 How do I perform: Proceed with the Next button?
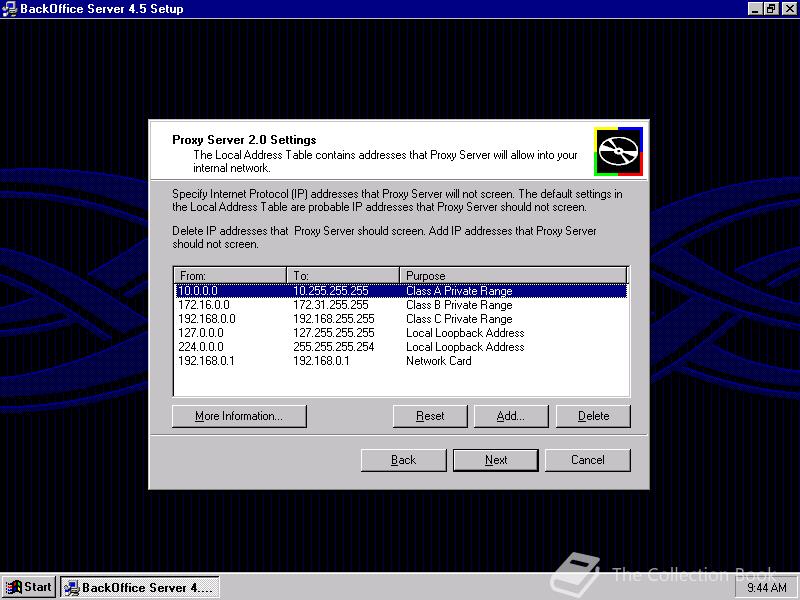(495, 460)
